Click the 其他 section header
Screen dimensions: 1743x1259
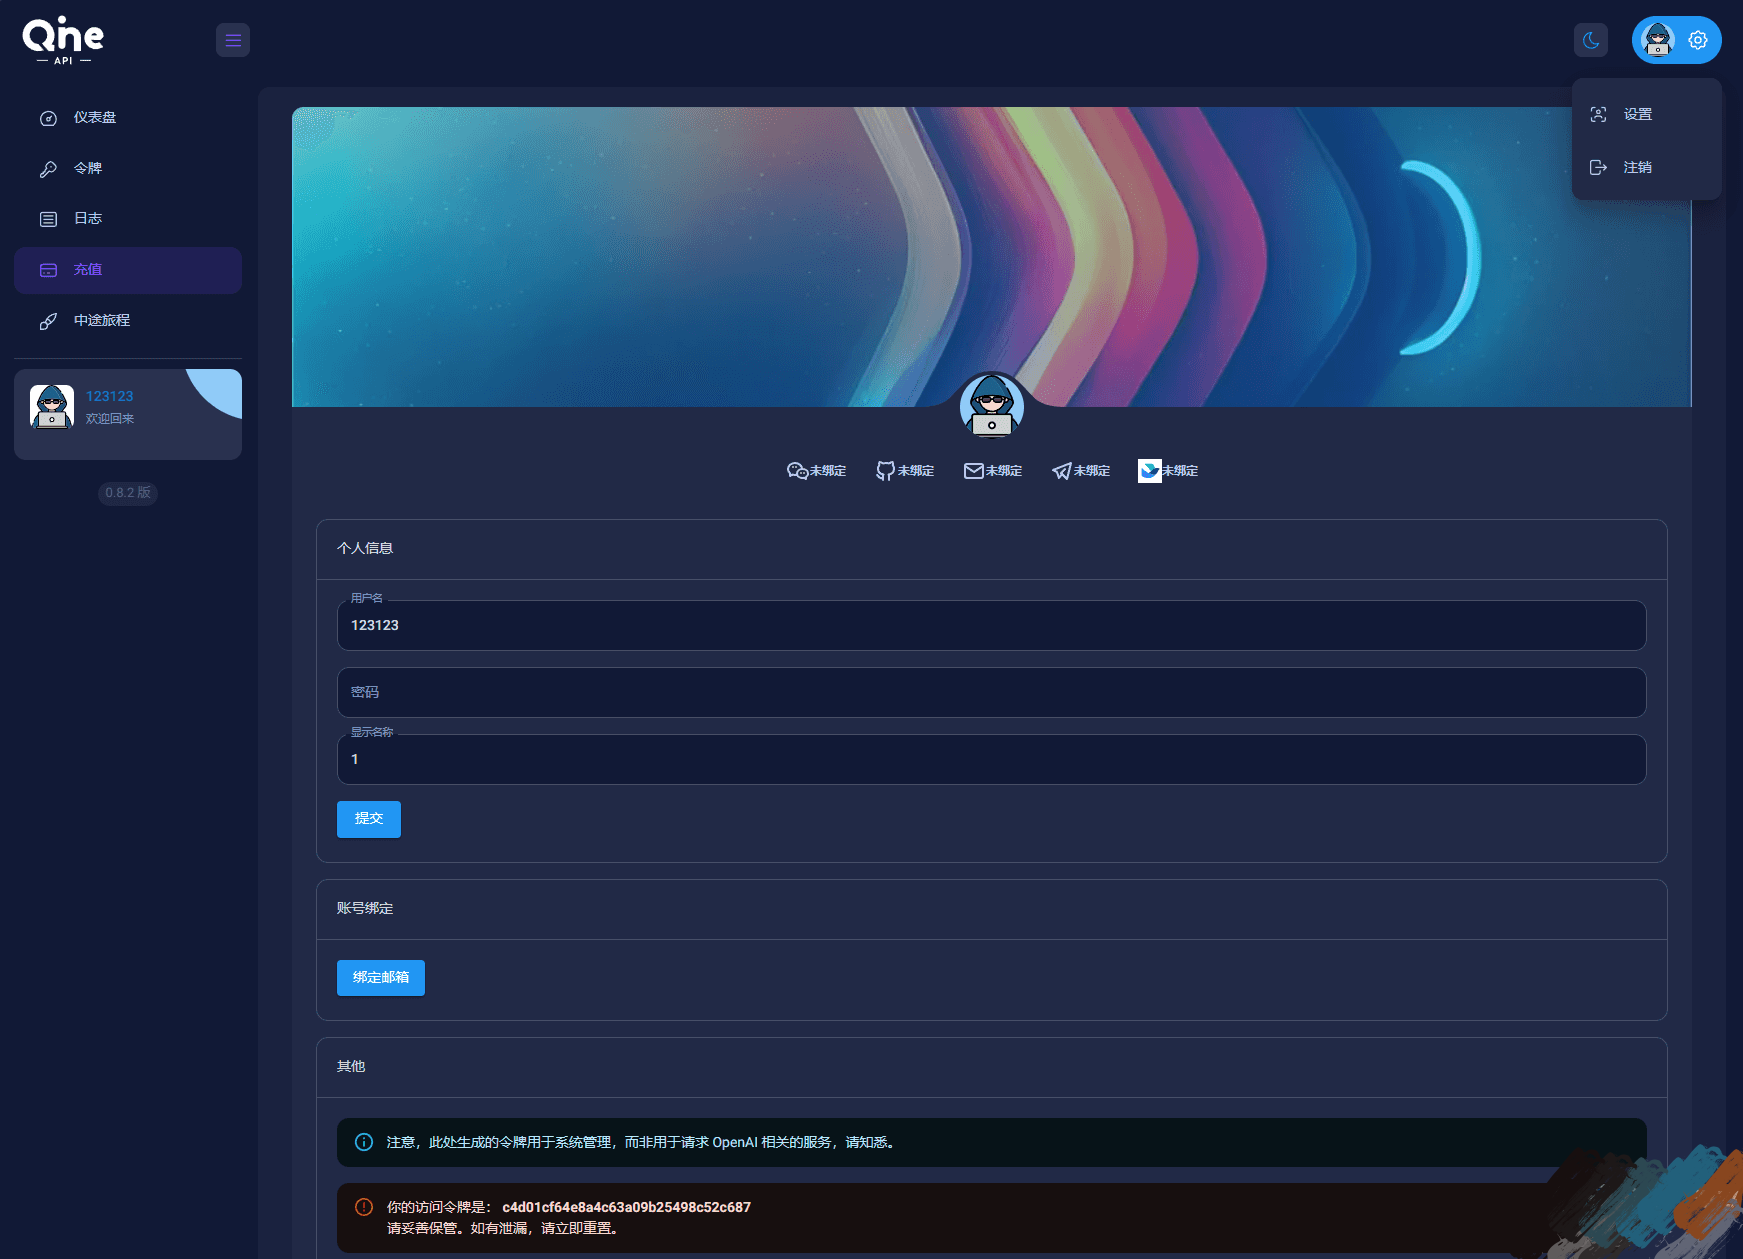pyautogui.click(x=351, y=1067)
